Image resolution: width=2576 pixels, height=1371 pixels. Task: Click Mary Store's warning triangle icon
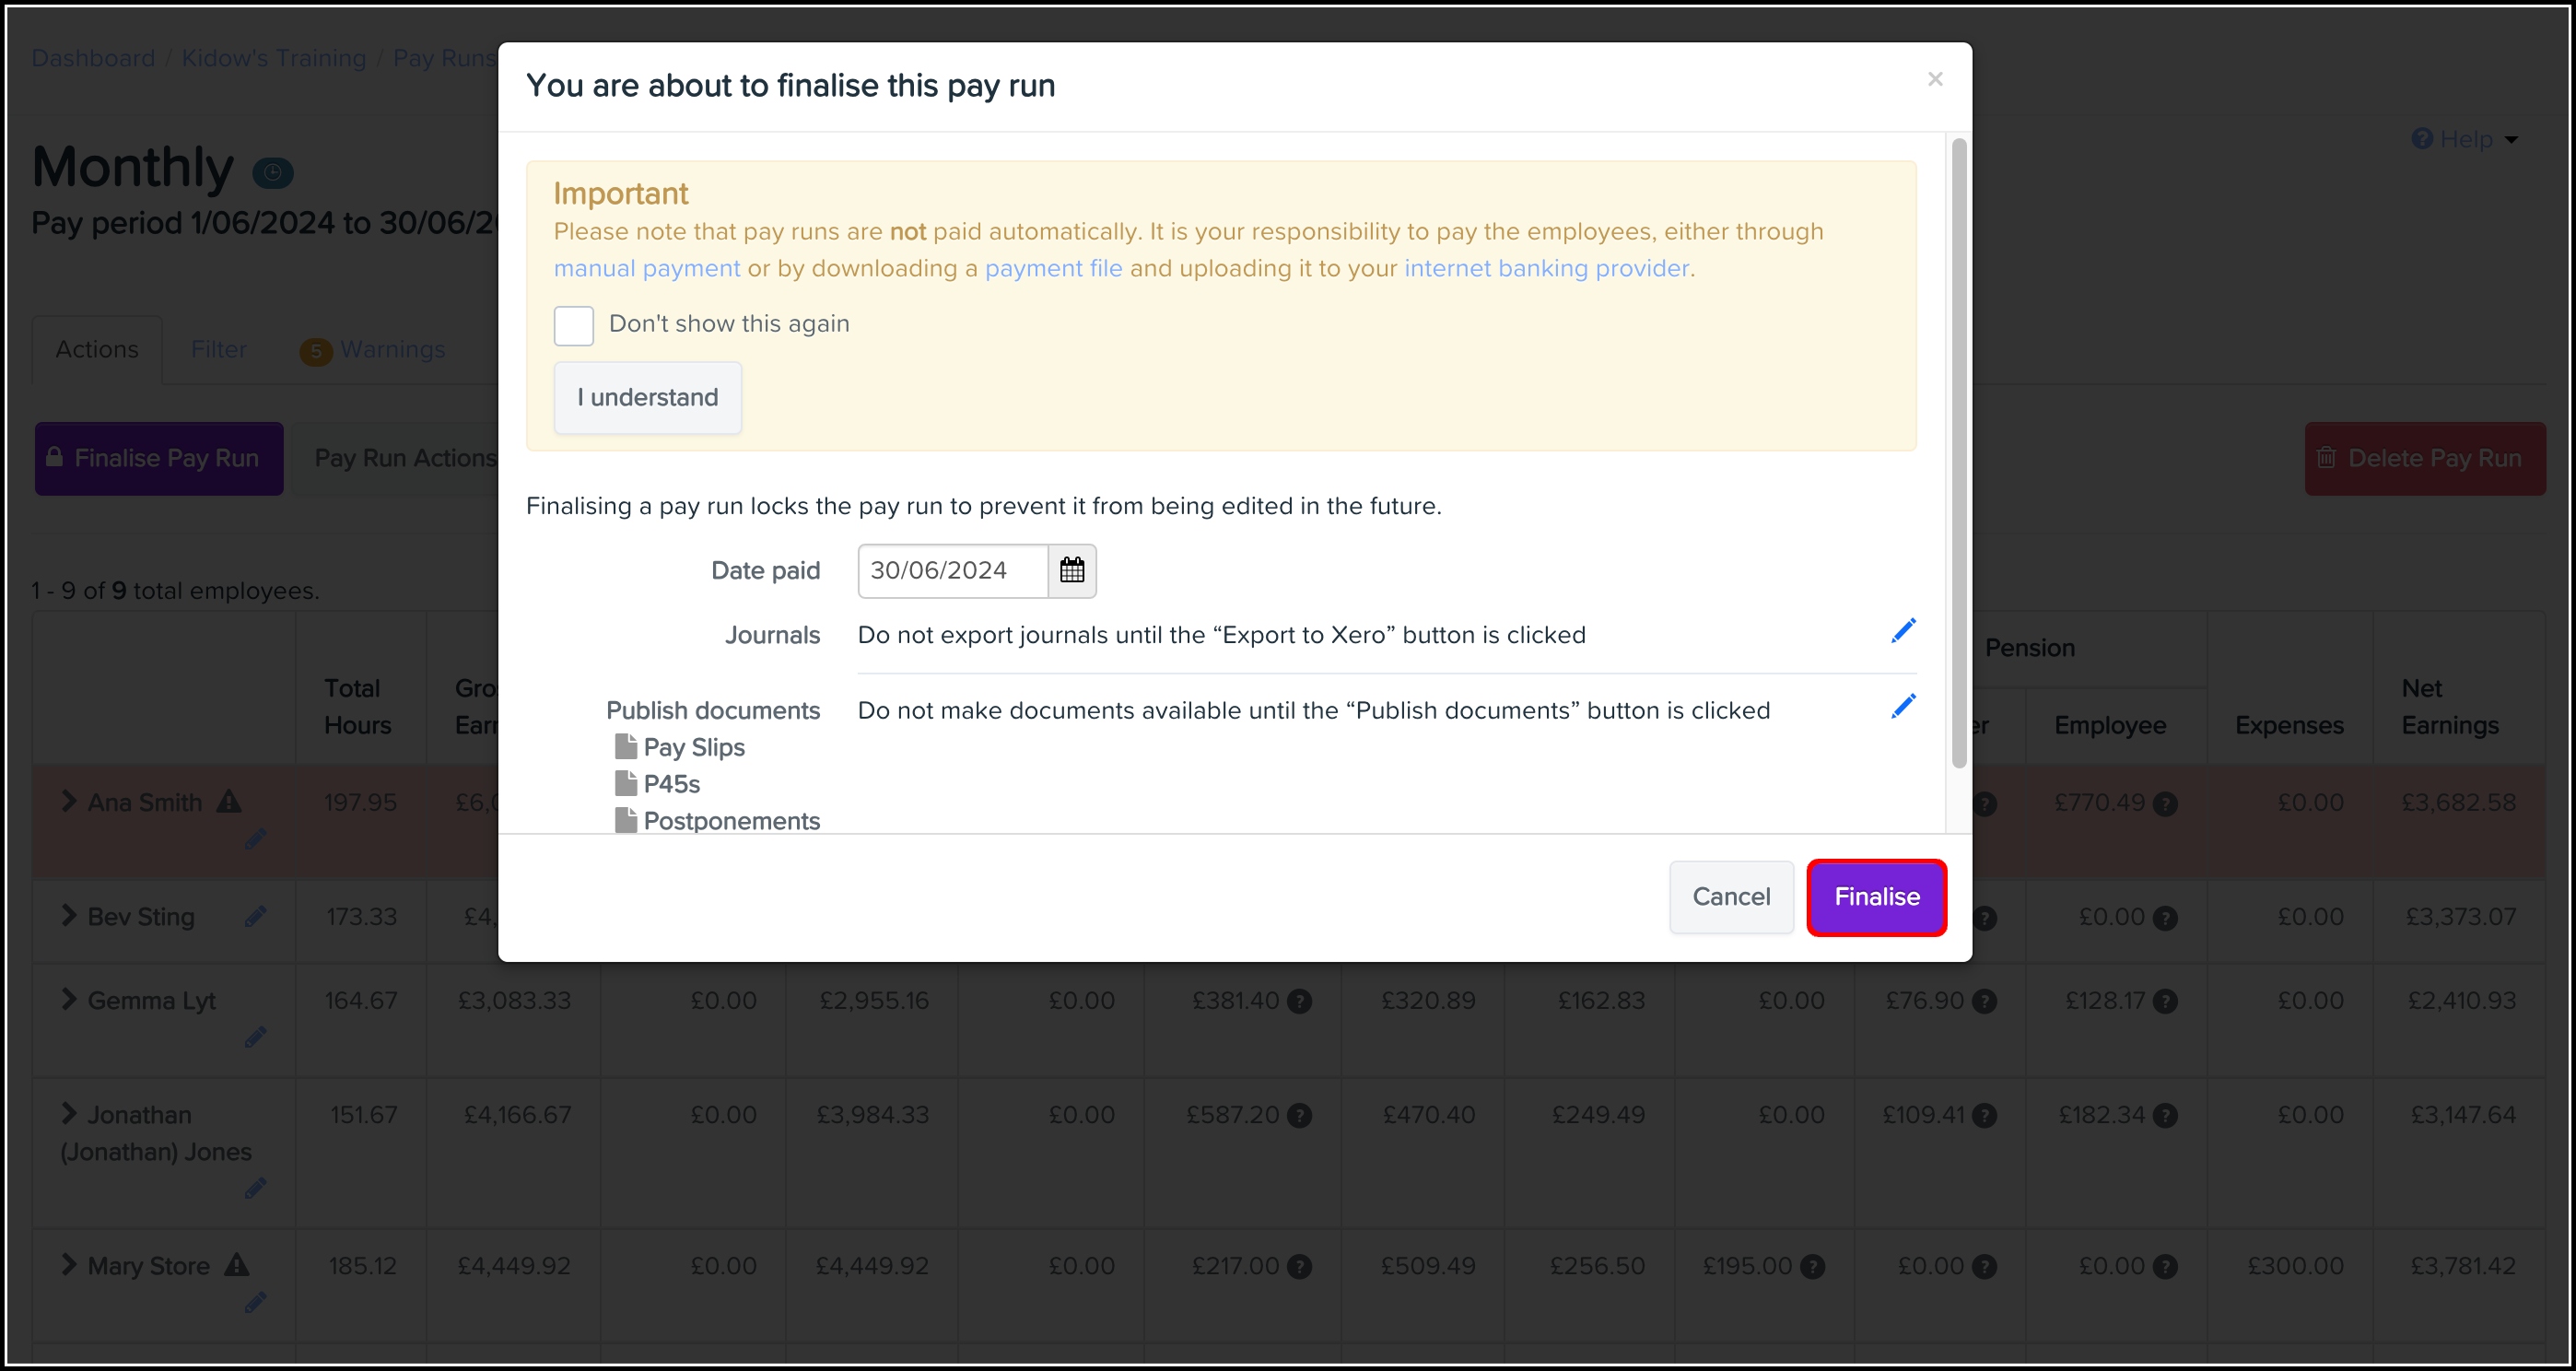tap(236, 1265)
